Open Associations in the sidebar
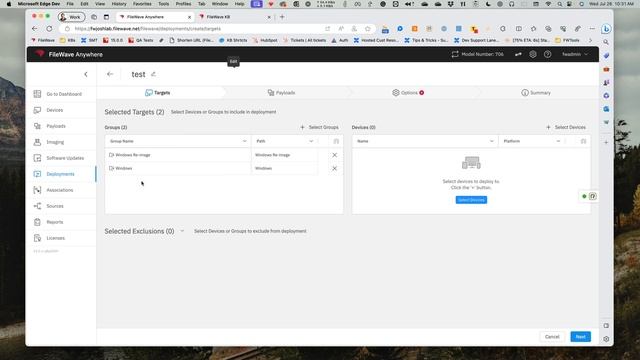Image resolution: width=640 pixels, height=360 pixels. coord(60,190)
